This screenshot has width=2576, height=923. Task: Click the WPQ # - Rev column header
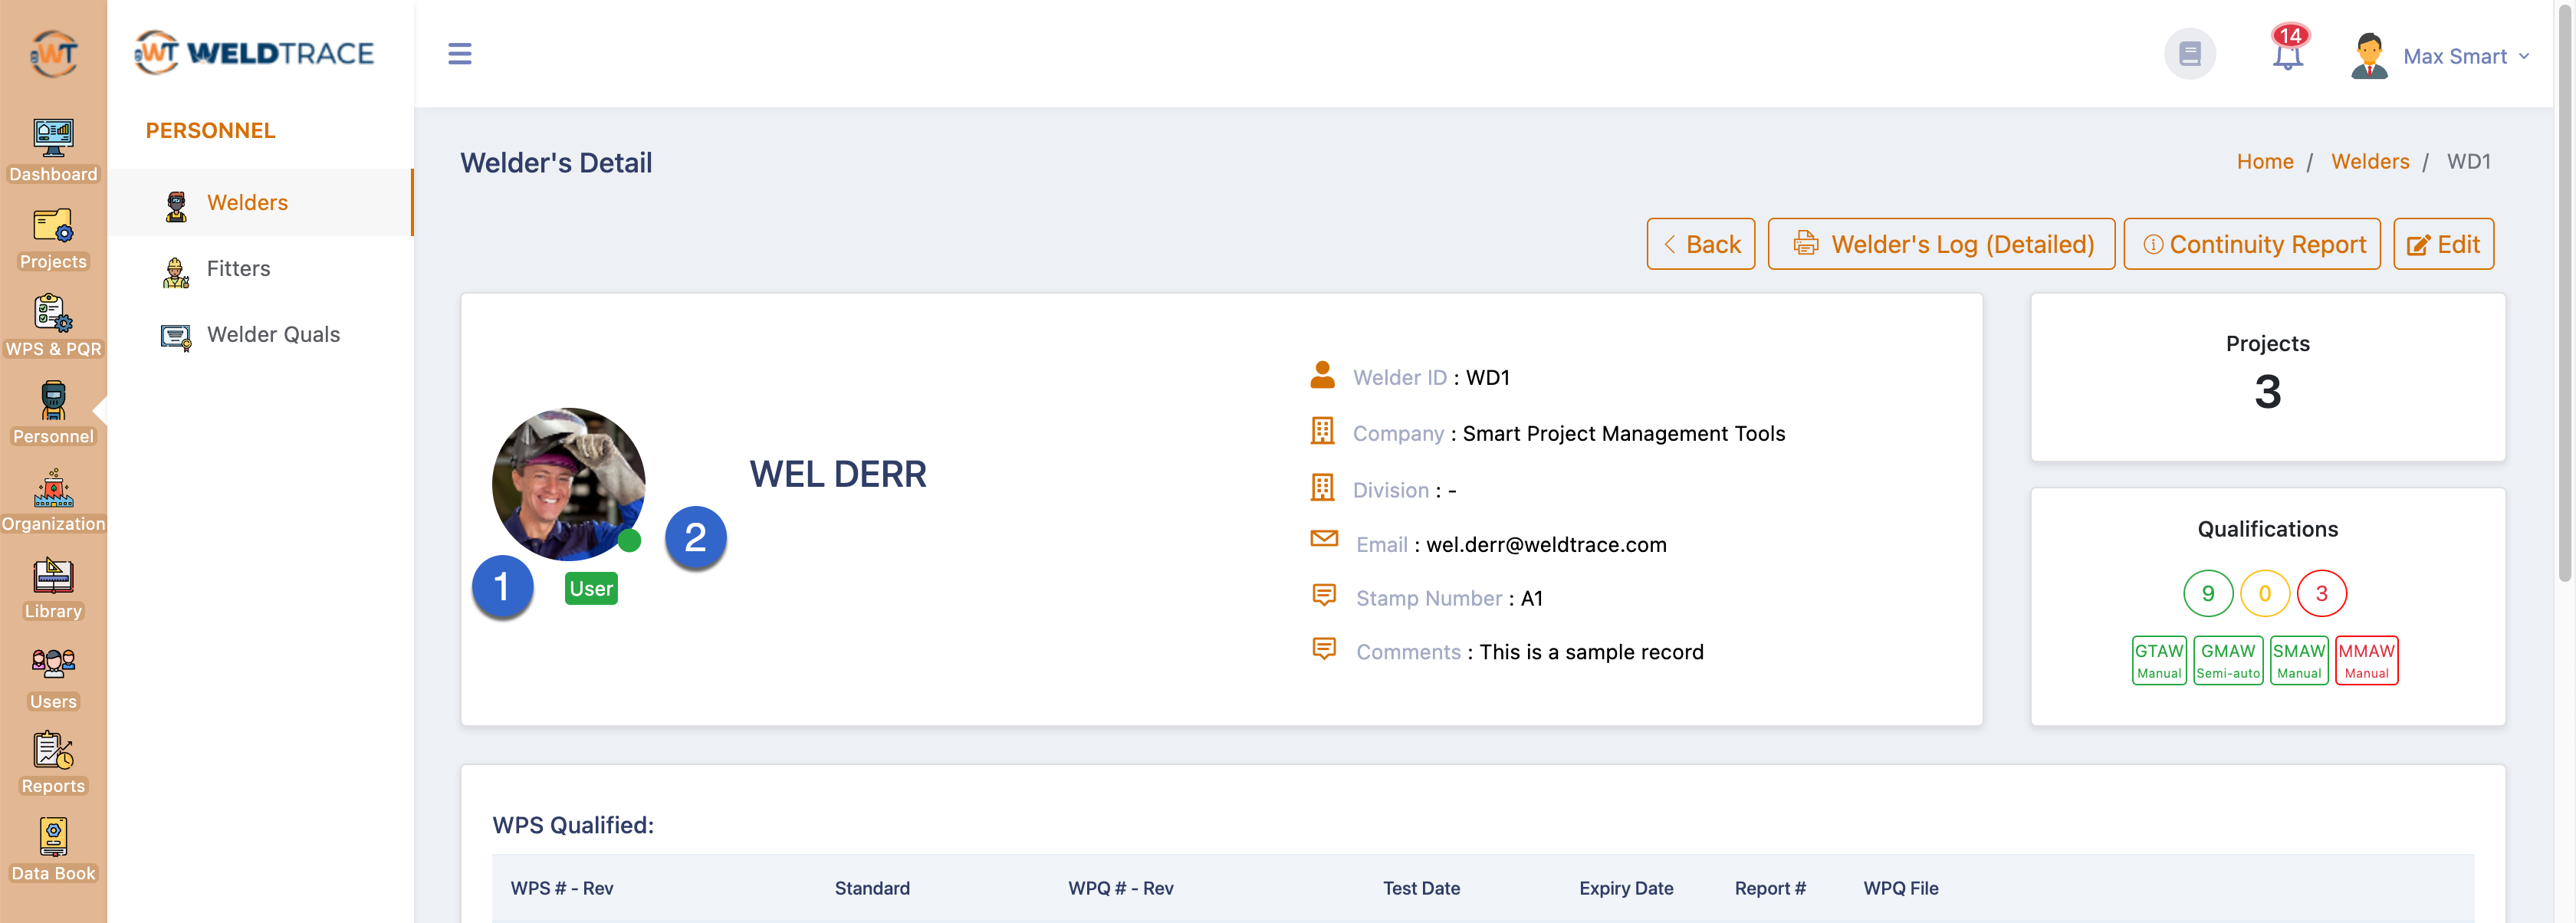pos(1120,889)
